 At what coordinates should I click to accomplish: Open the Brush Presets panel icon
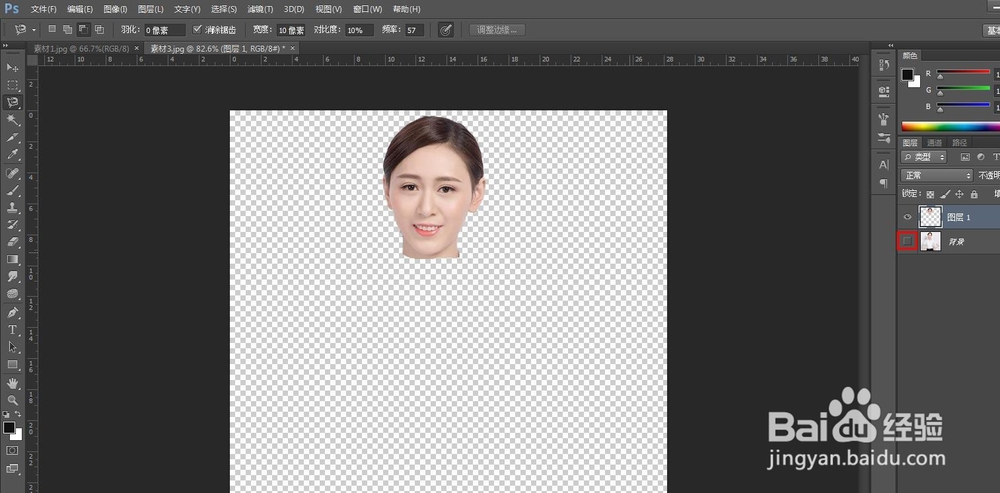pos(884,119)
